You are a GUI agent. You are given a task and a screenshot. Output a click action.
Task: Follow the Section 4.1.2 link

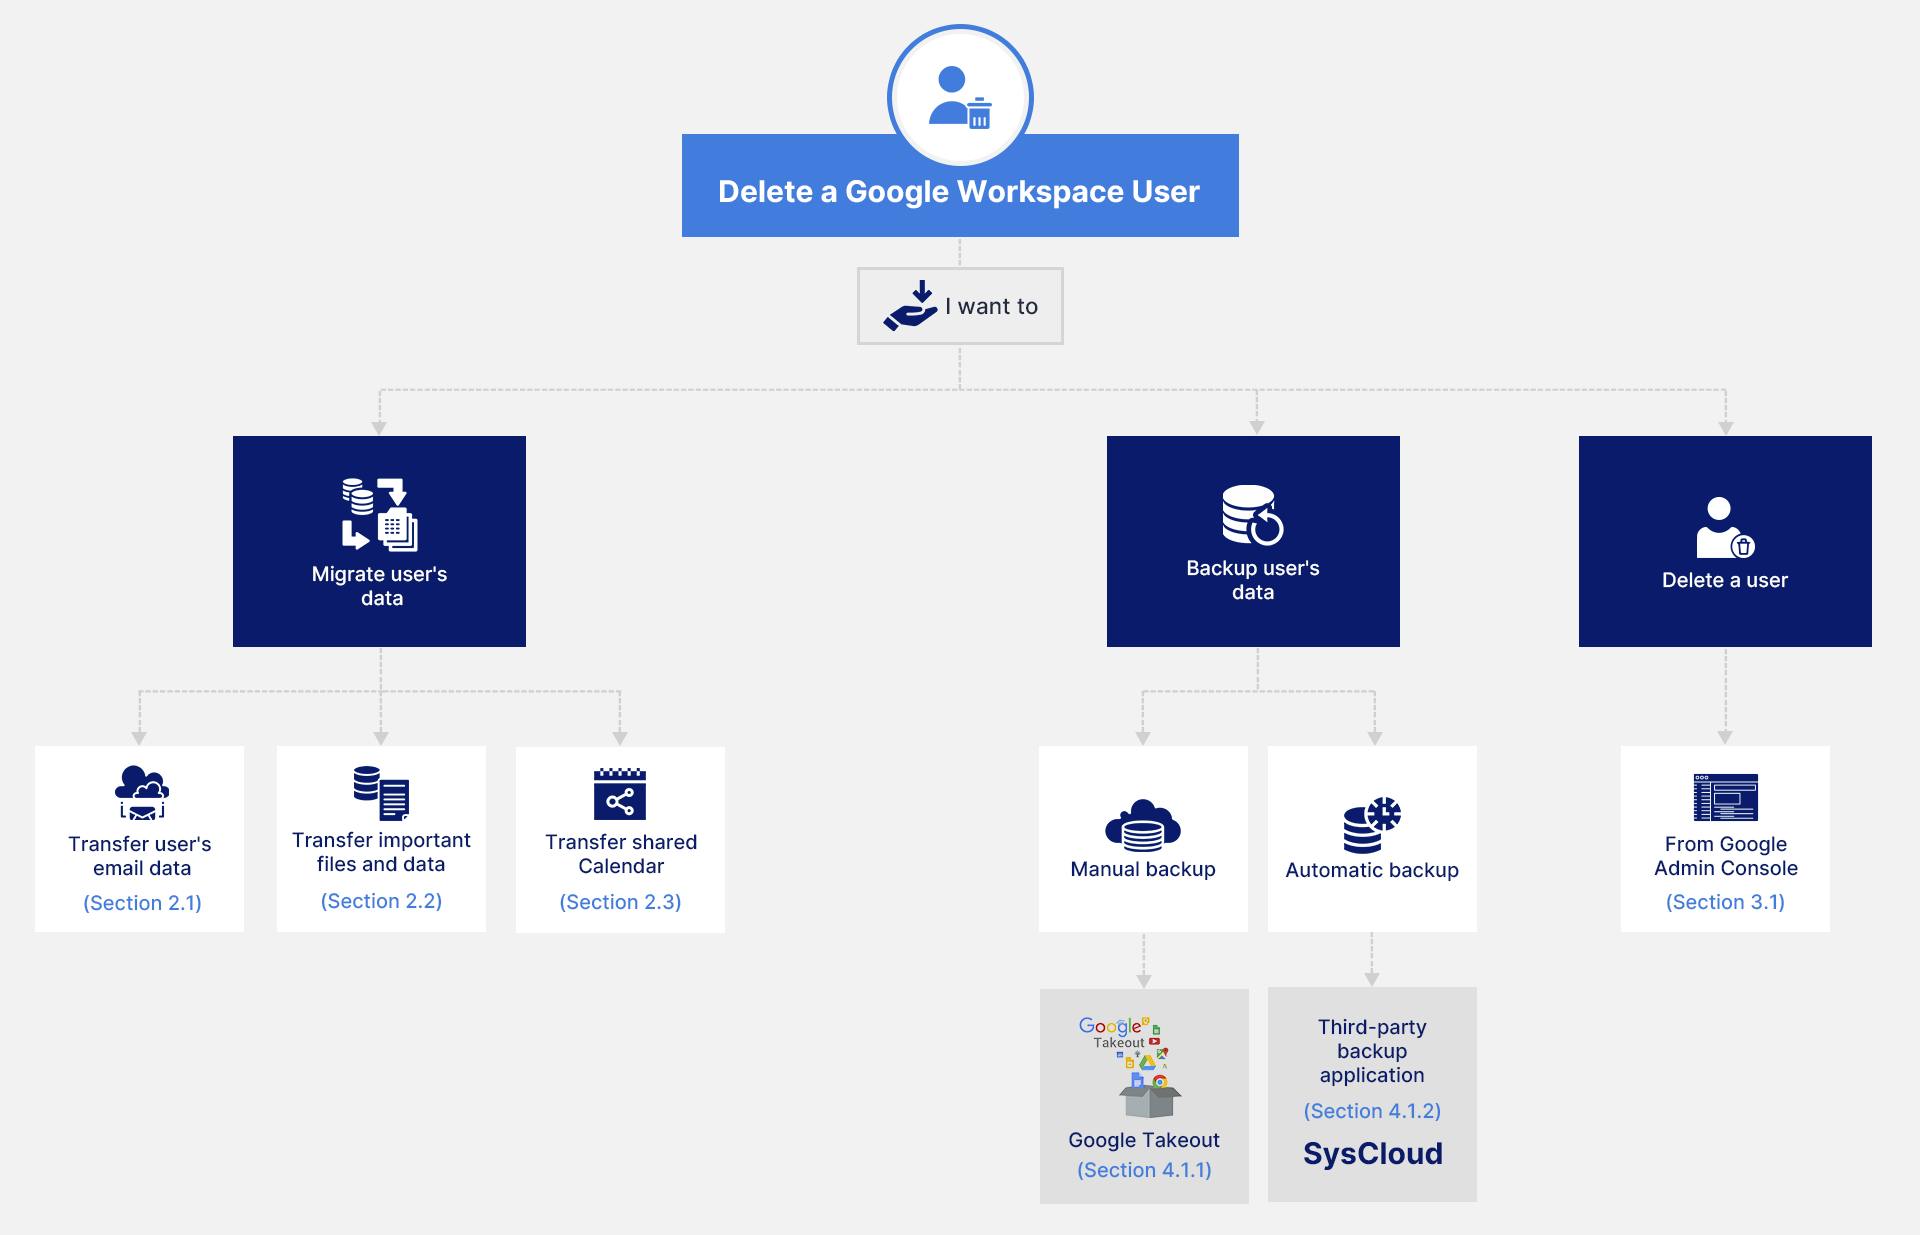click(x=1372, y=1111)
